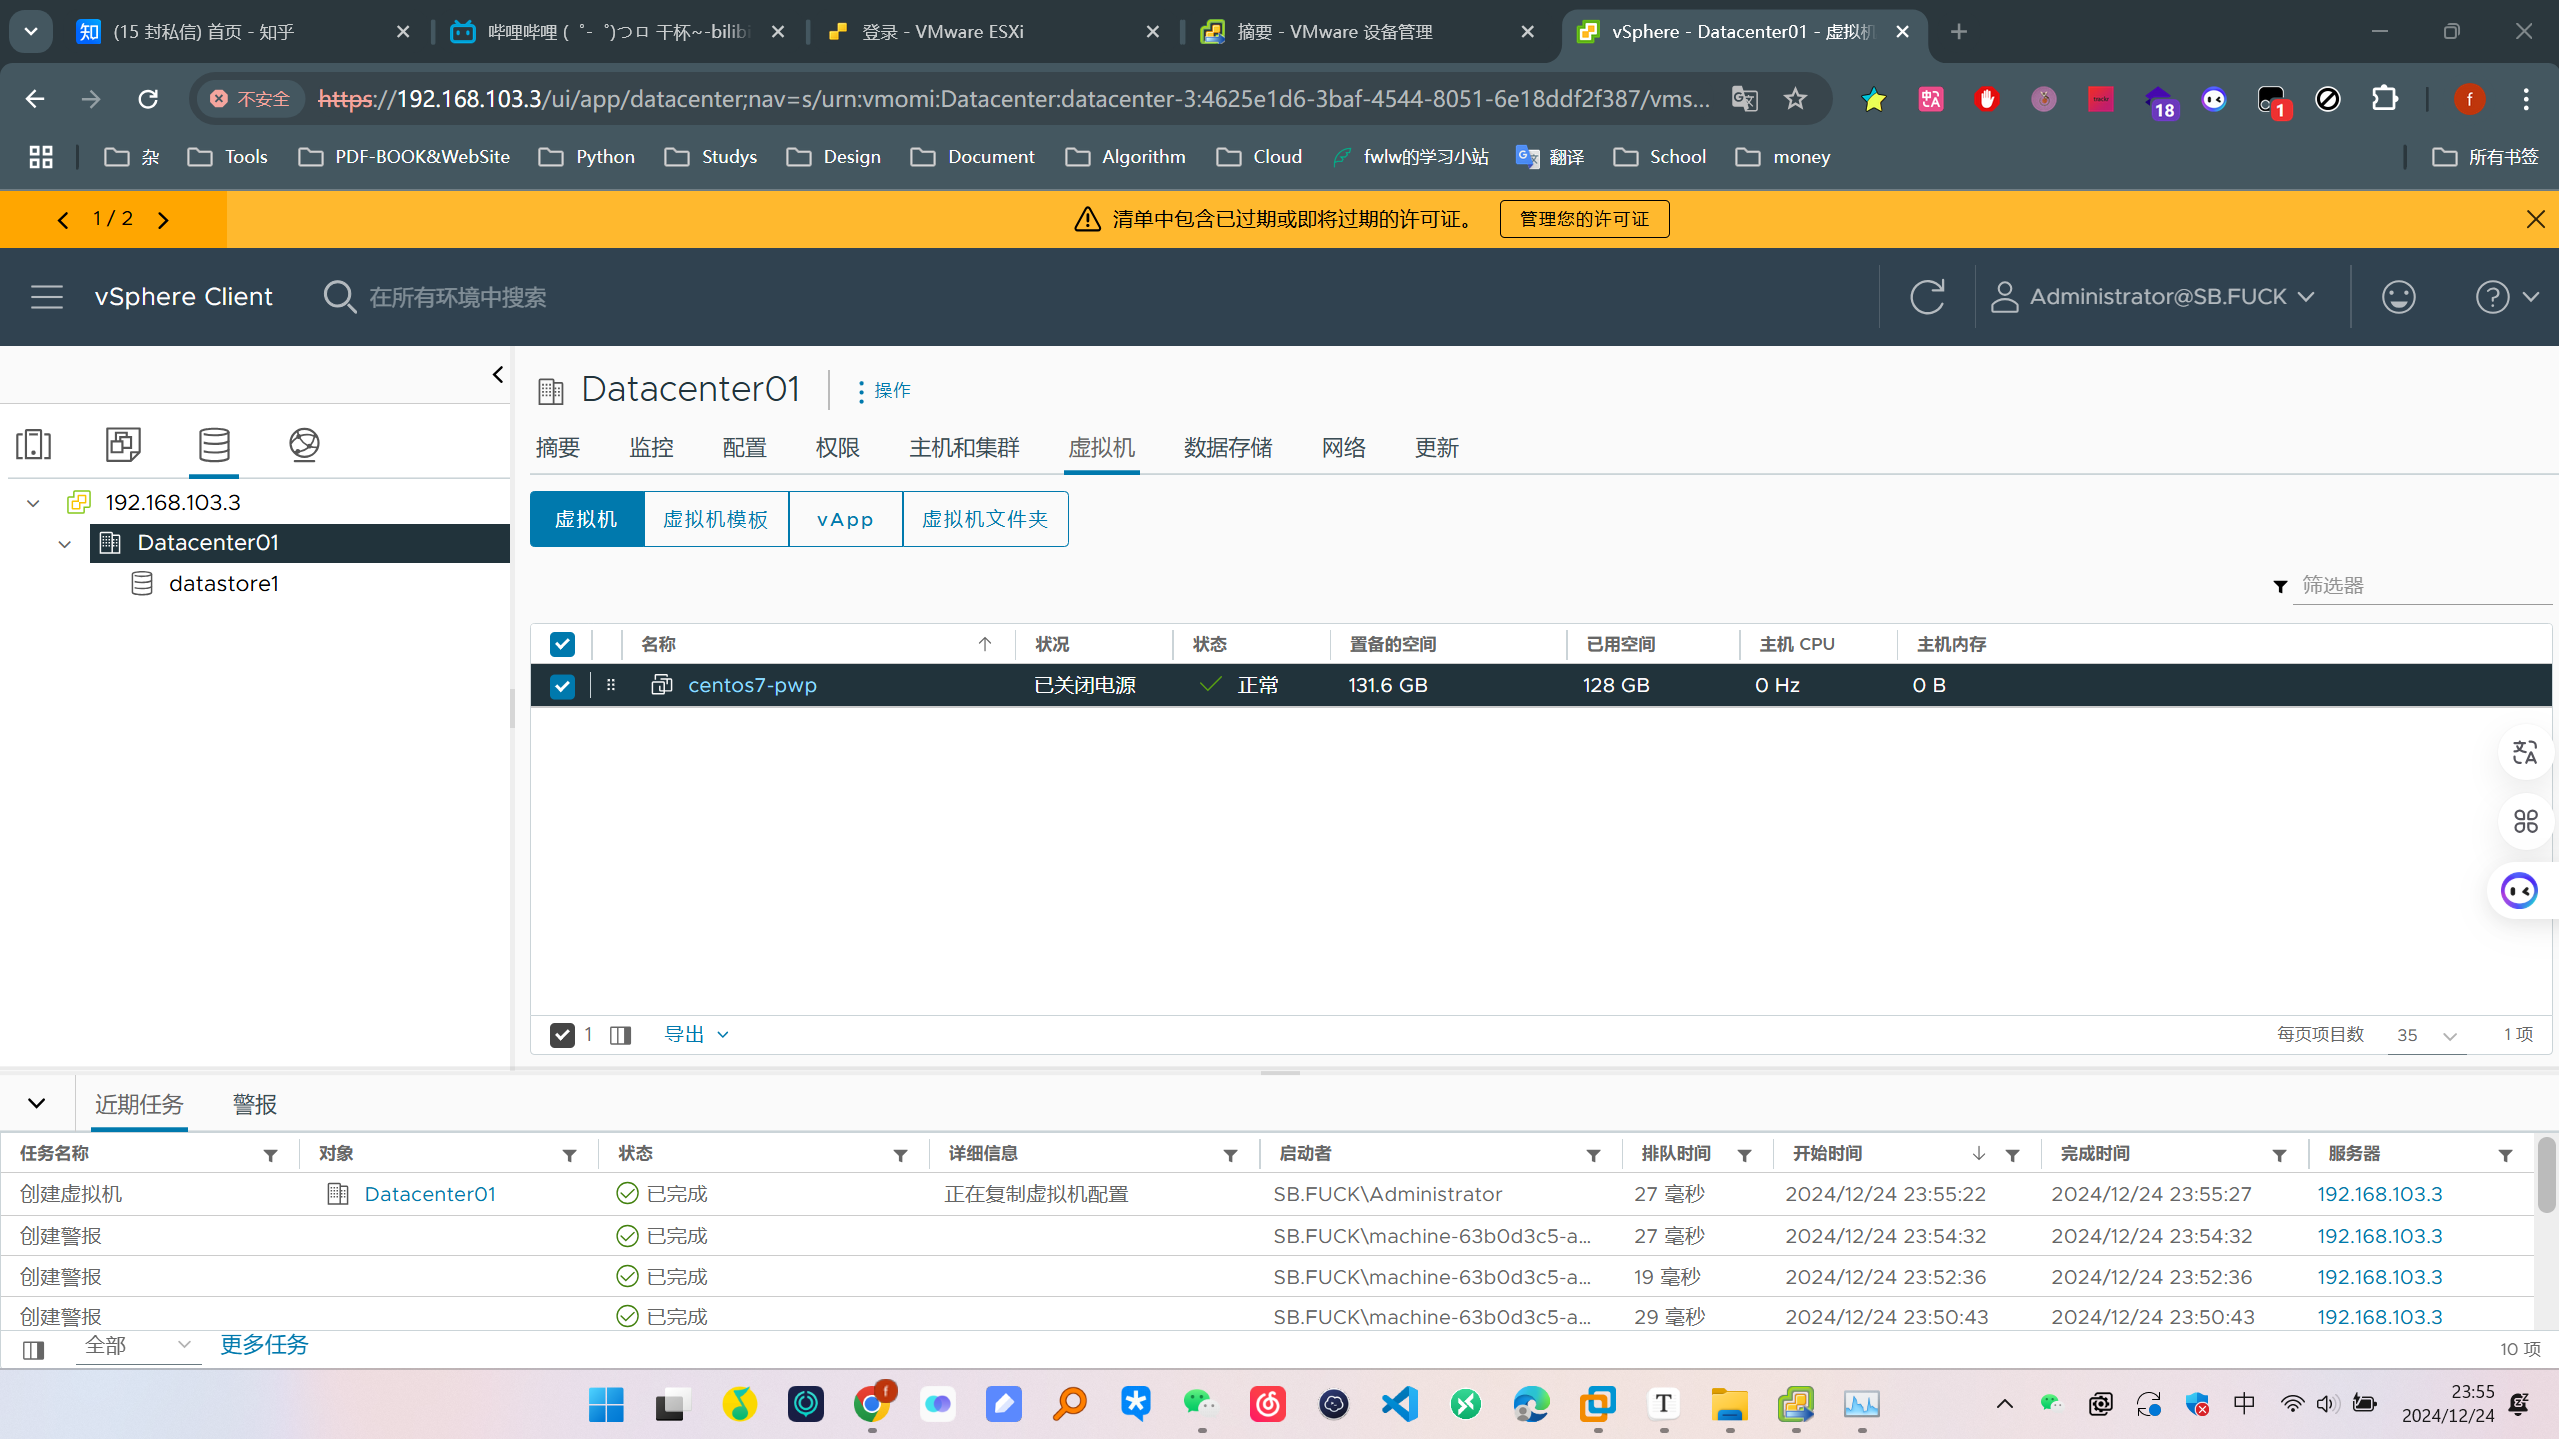Click 管理您的许可证 button in banner
2559x1439 pixels.
pos(1583,219)
